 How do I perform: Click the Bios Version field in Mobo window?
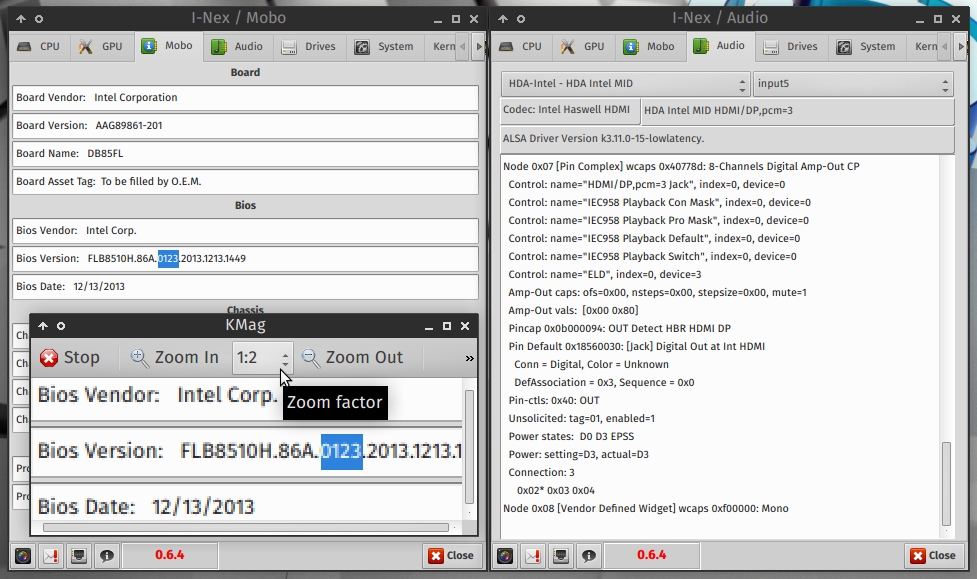click(245, 259)
